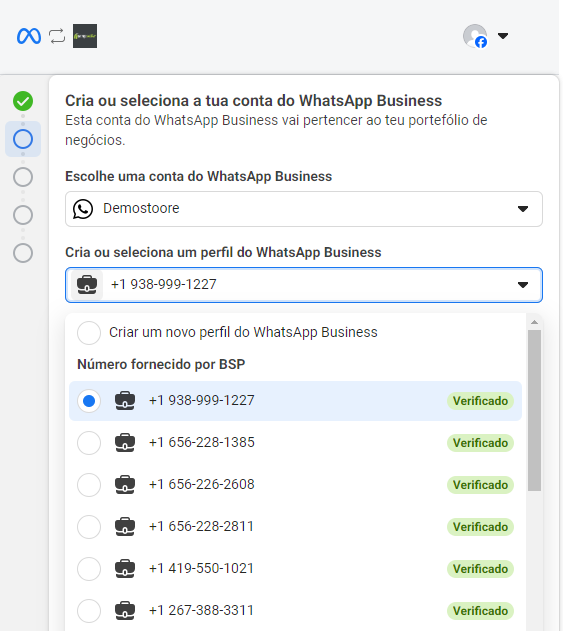Screen dimensions: 563x631
Task: Click Verificado badge for +1 419-550-1021
Action: [480, 569]
